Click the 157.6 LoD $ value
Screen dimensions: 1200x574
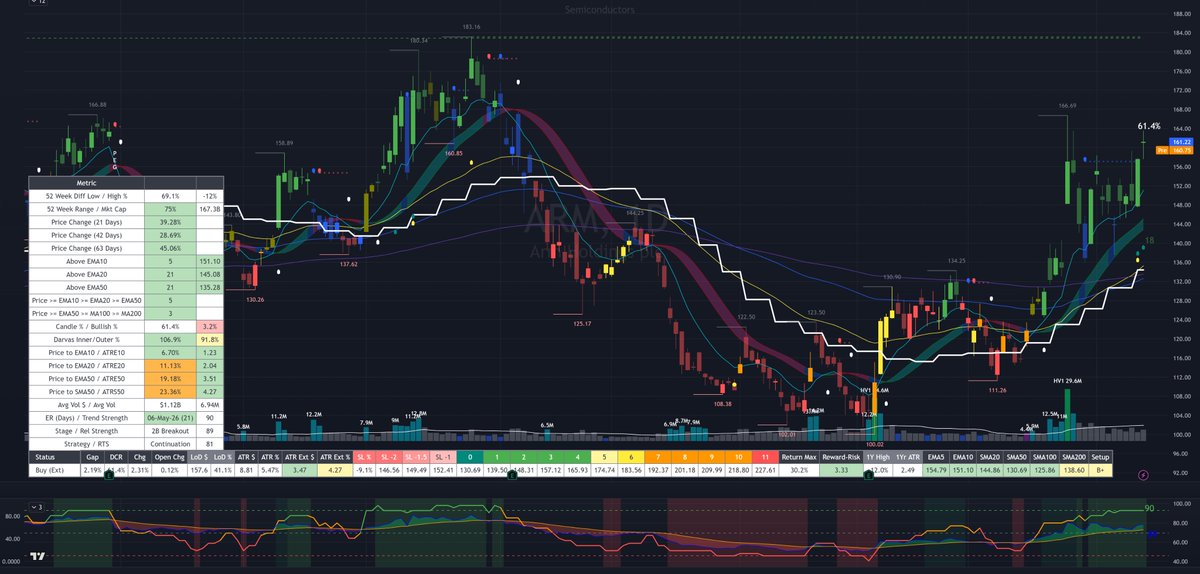tap(201, 470)
